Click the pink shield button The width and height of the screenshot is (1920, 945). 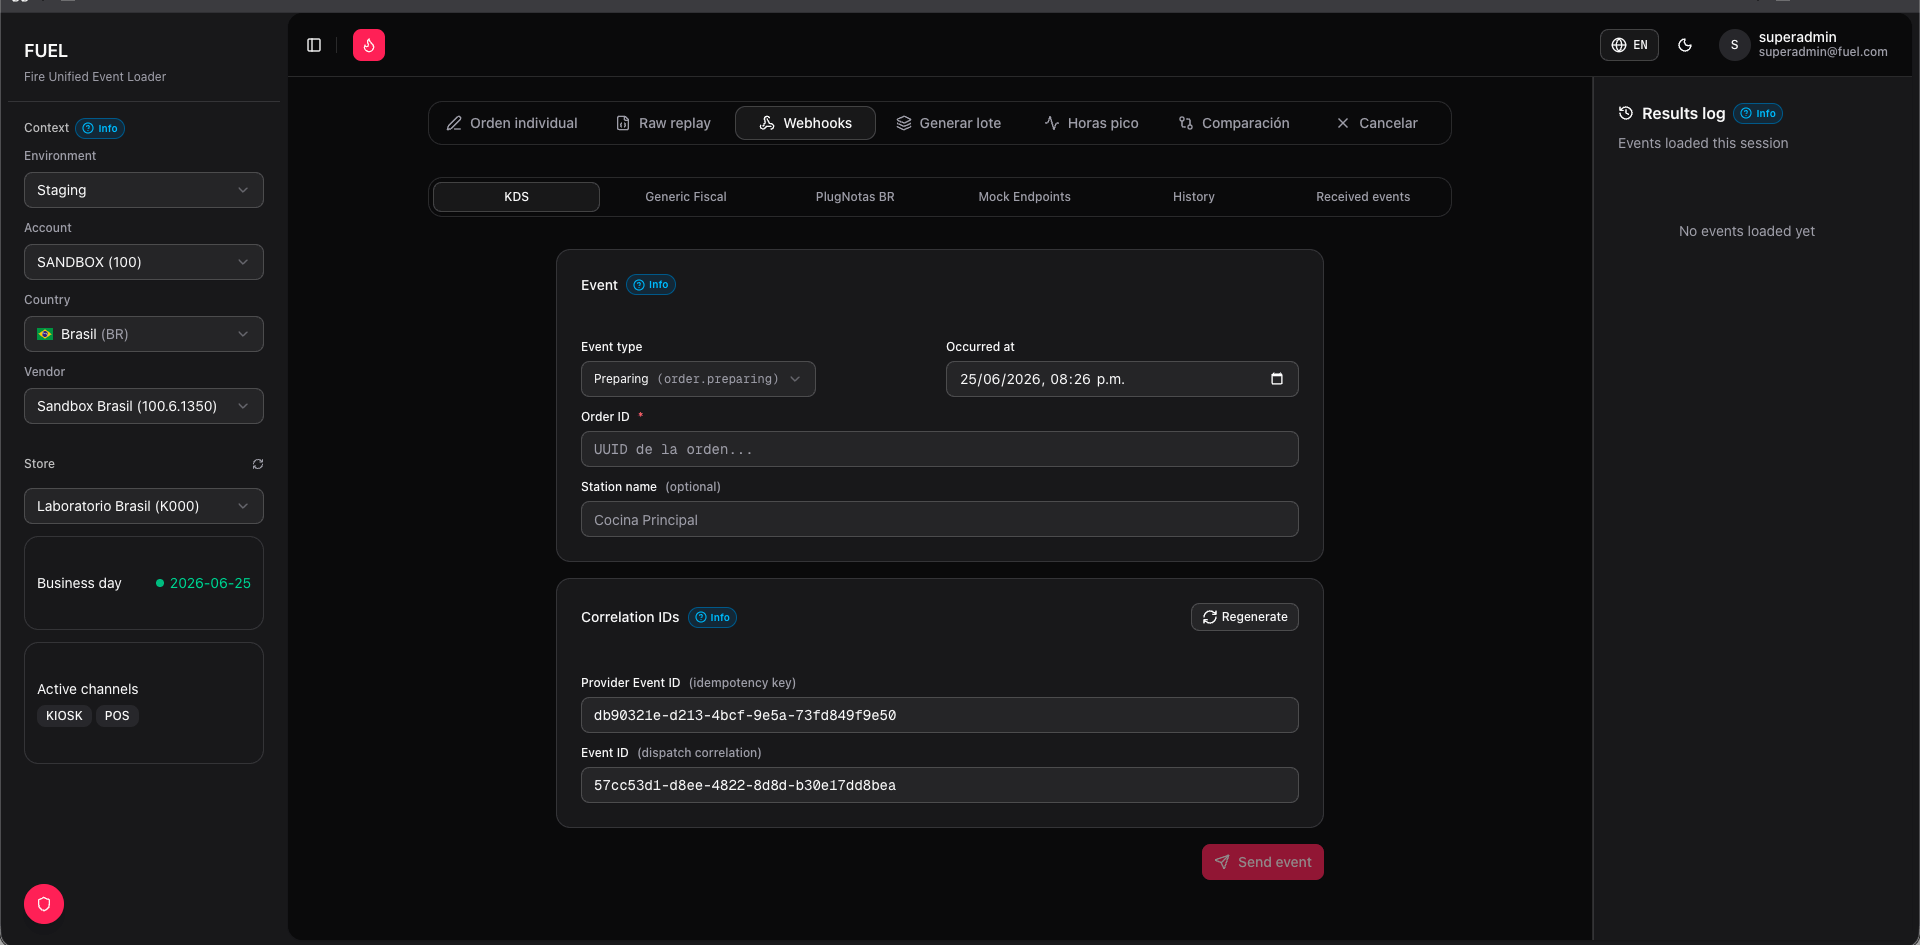pos(44,904)
